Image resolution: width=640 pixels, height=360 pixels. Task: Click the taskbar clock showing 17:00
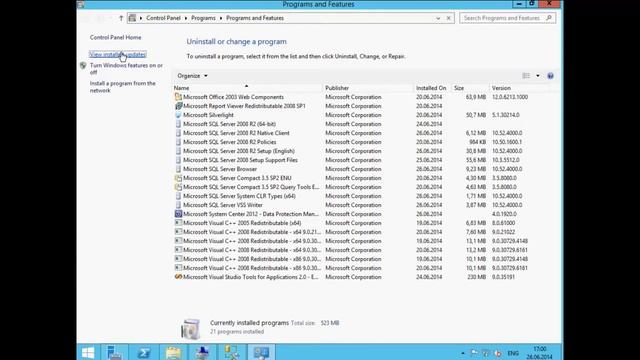[x=540, y=353]
